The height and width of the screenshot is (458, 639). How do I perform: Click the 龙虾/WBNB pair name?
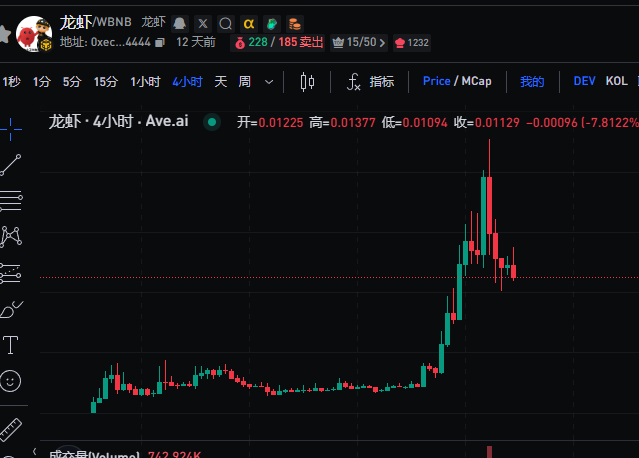click(x=96, y=22)
